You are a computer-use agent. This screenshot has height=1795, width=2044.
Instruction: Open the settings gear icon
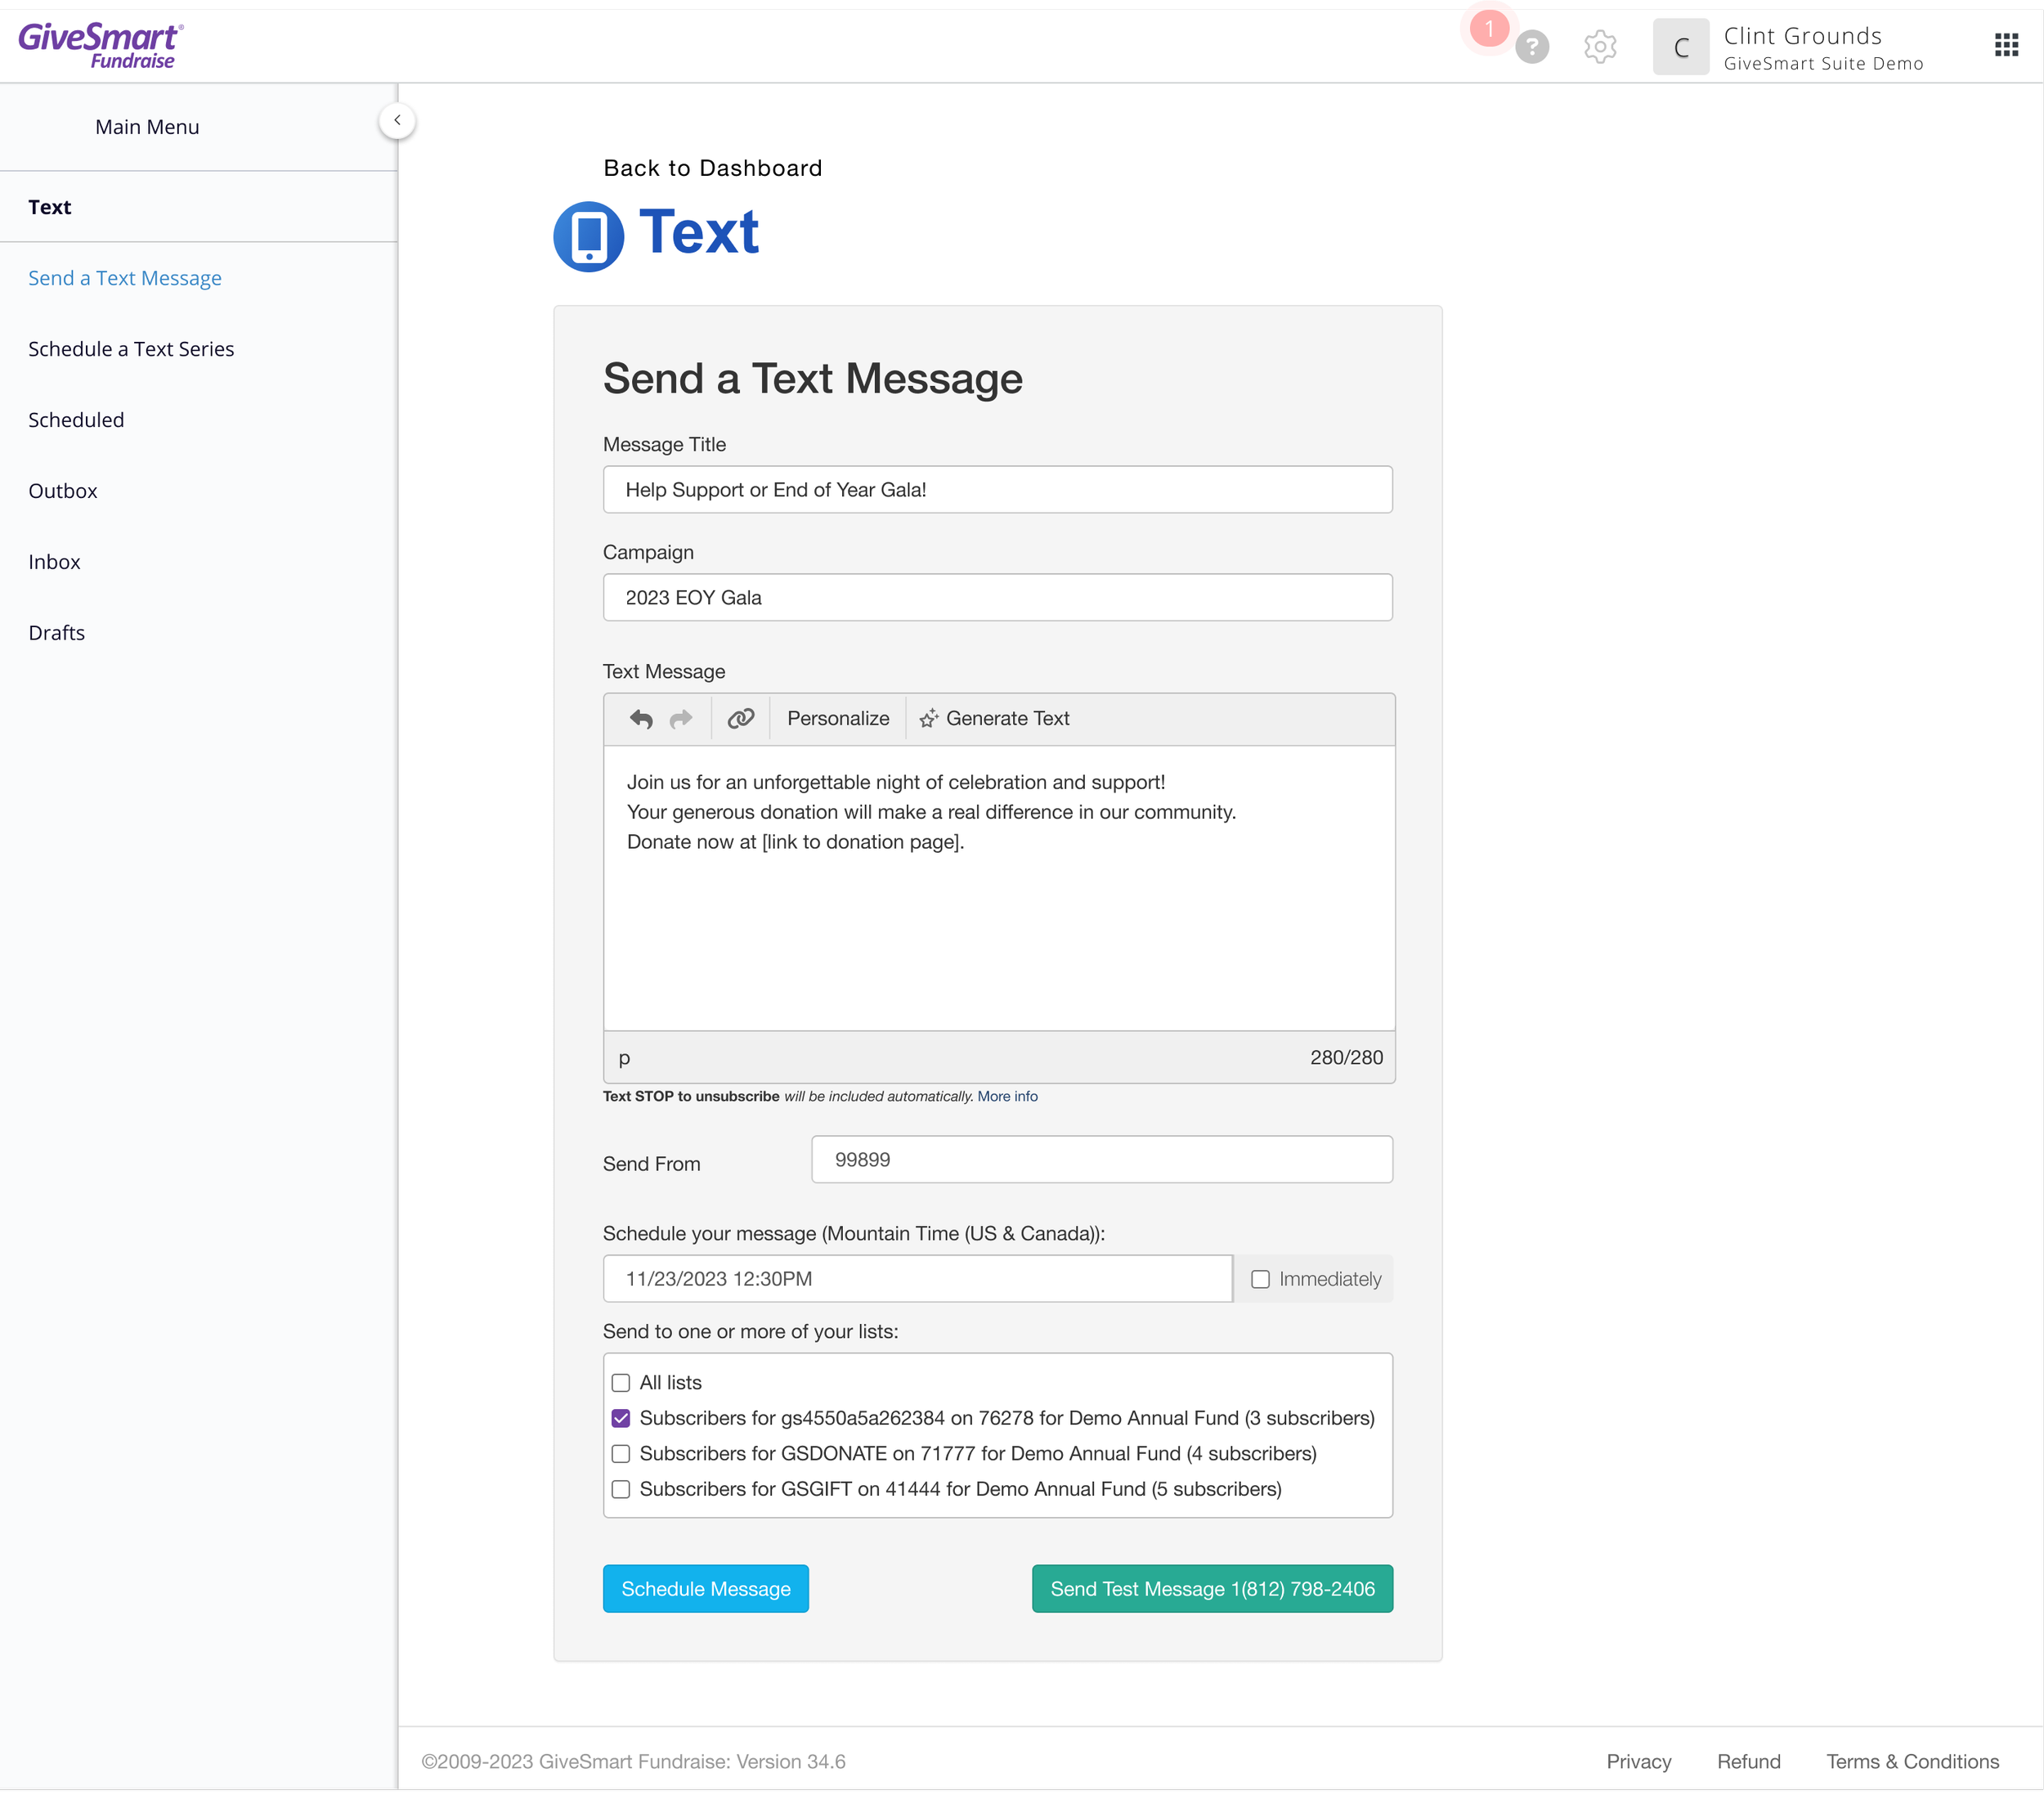(1600, 47)
